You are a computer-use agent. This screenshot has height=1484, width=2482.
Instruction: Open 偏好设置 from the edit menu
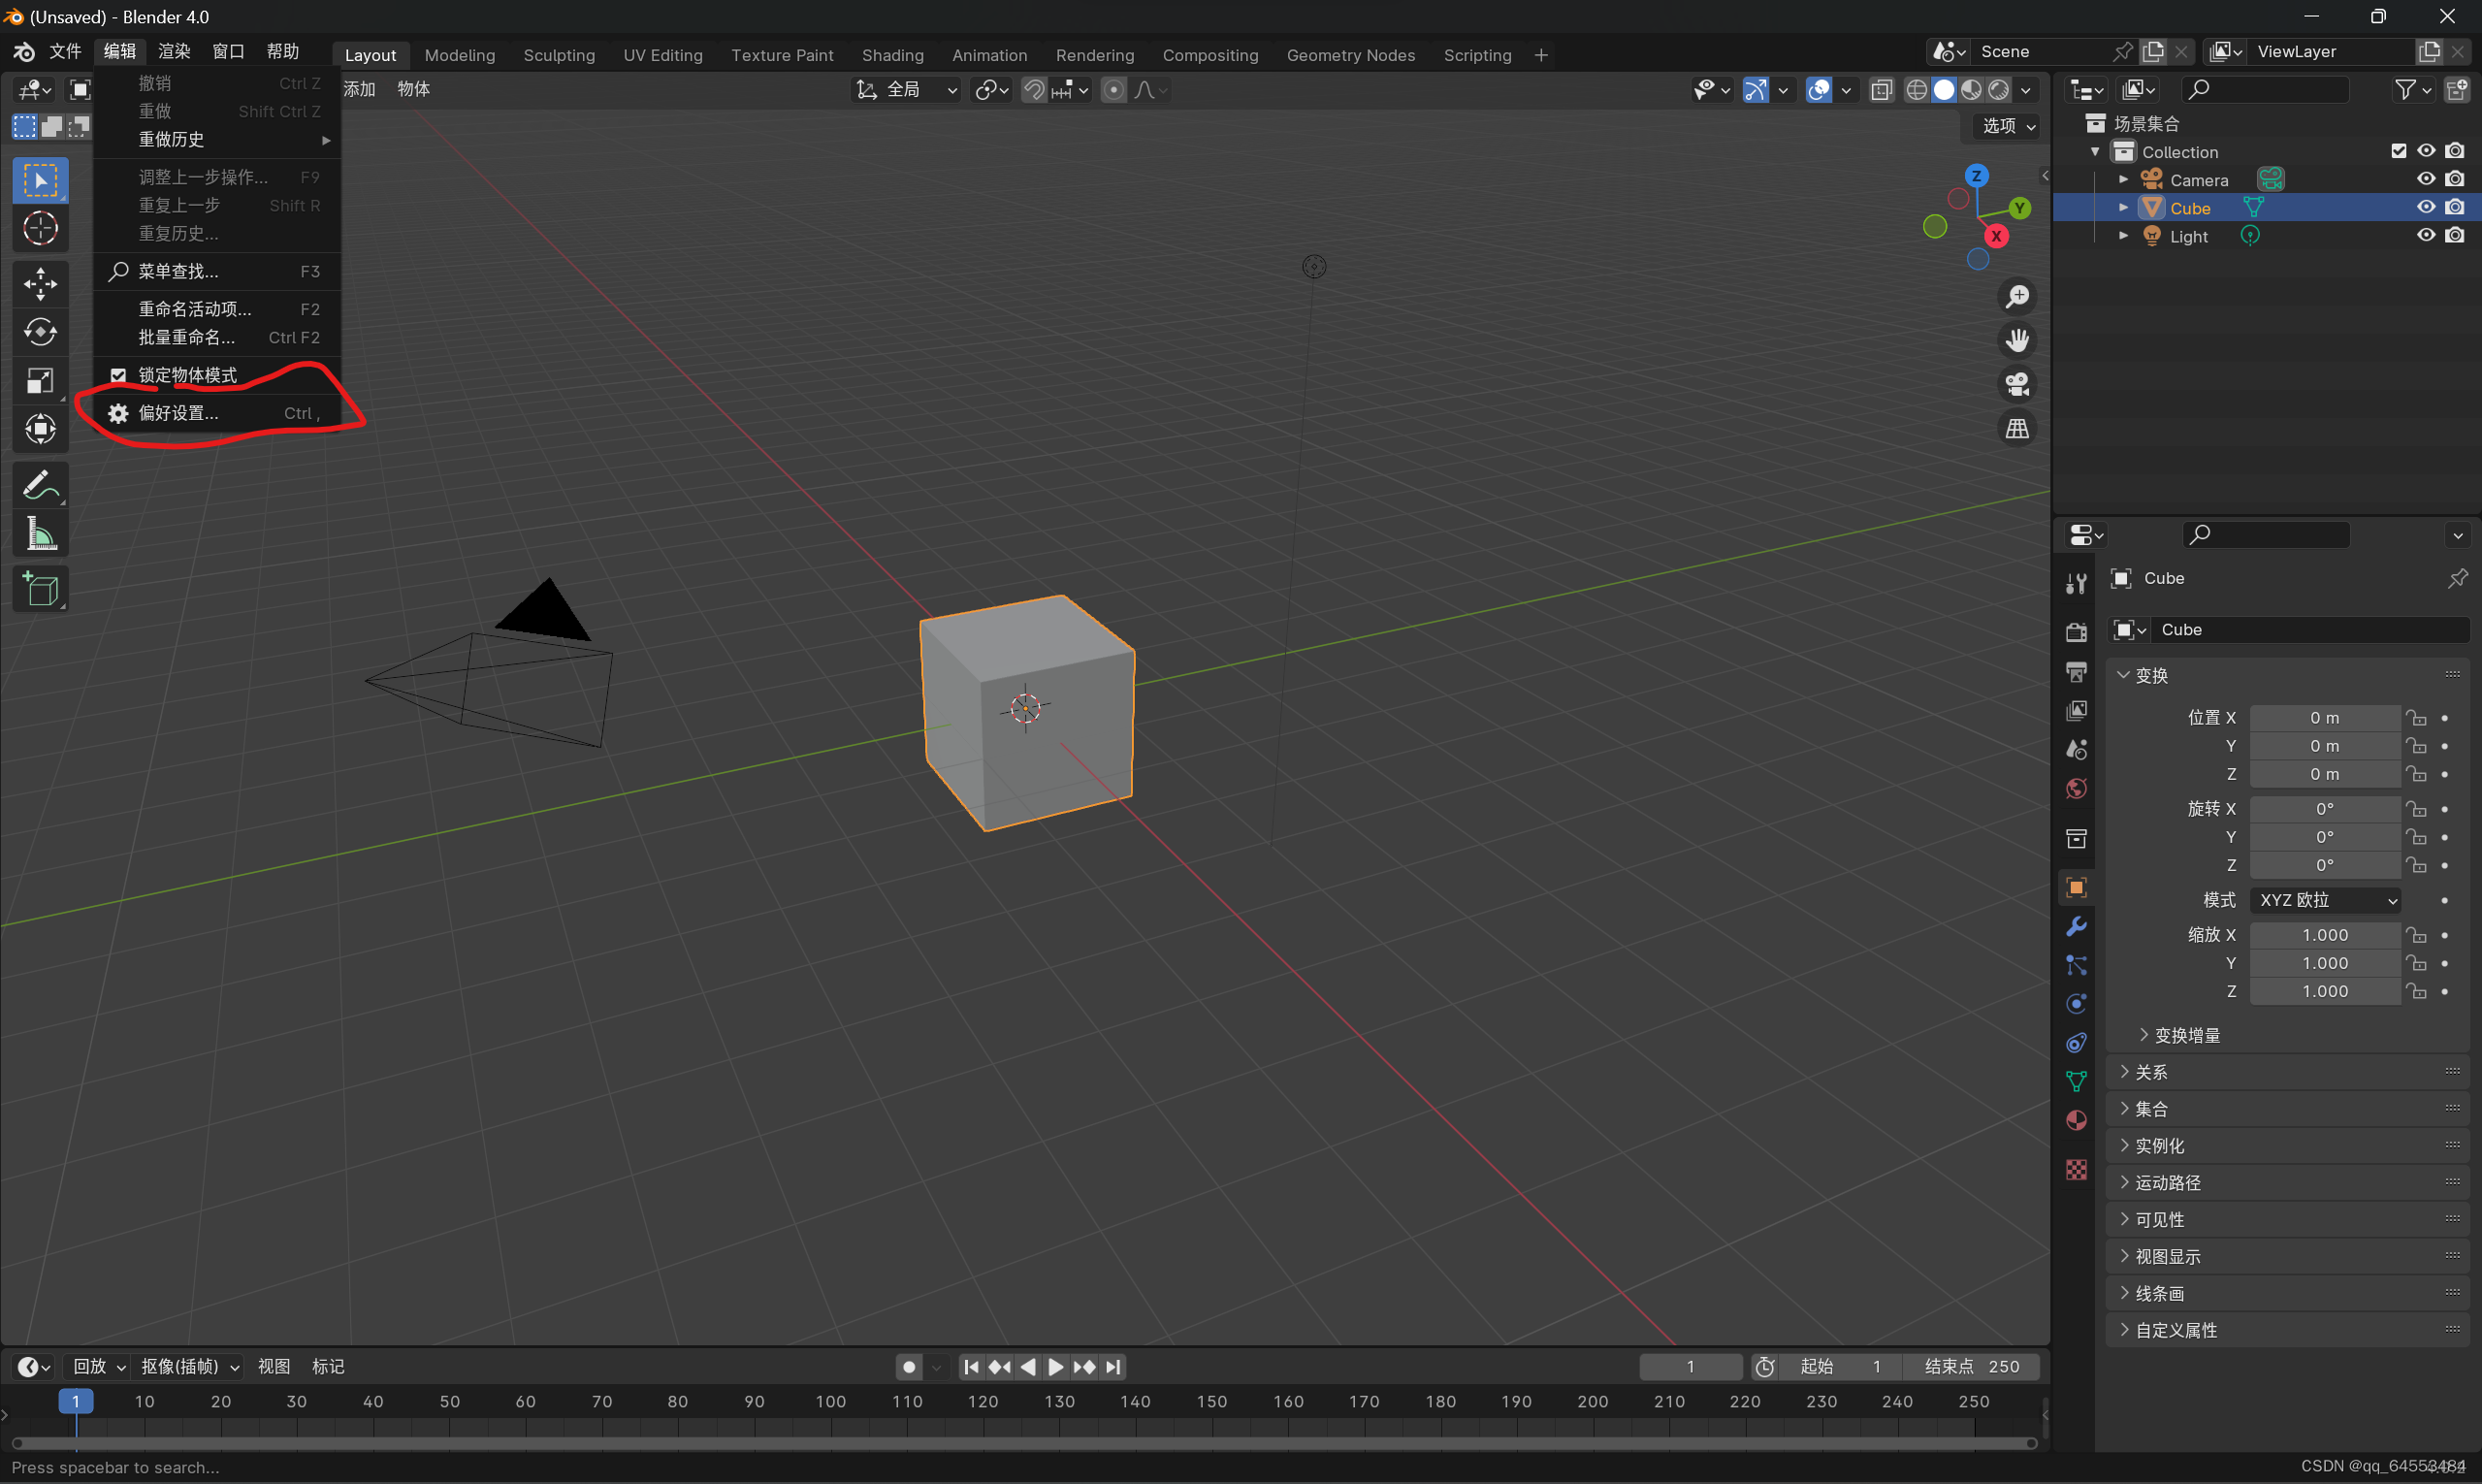pyautogui.click(x=180, y=412)
